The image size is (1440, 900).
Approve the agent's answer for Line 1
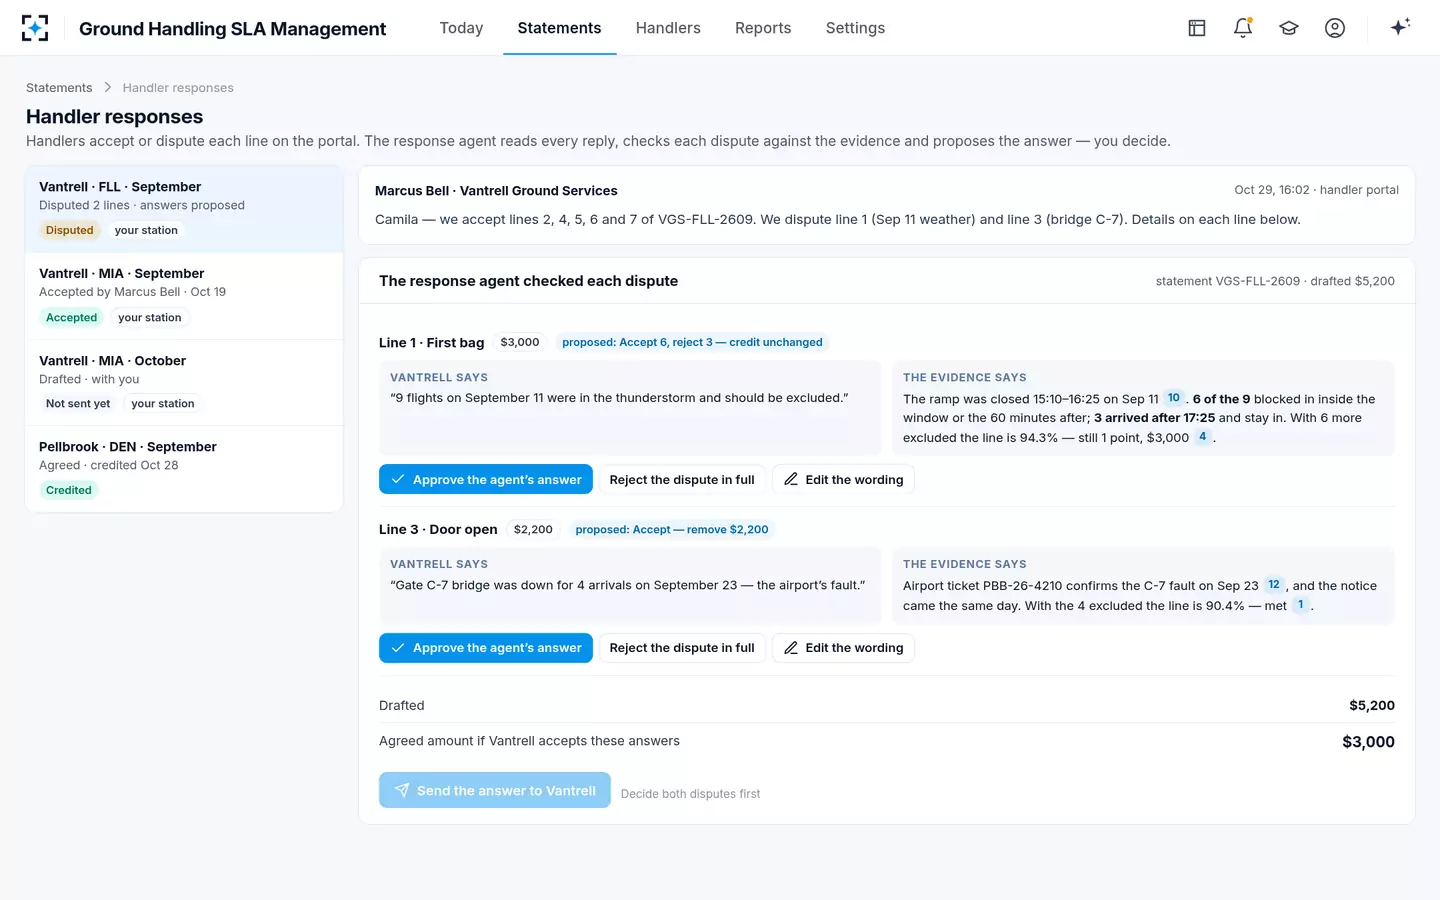click(486, 479)
